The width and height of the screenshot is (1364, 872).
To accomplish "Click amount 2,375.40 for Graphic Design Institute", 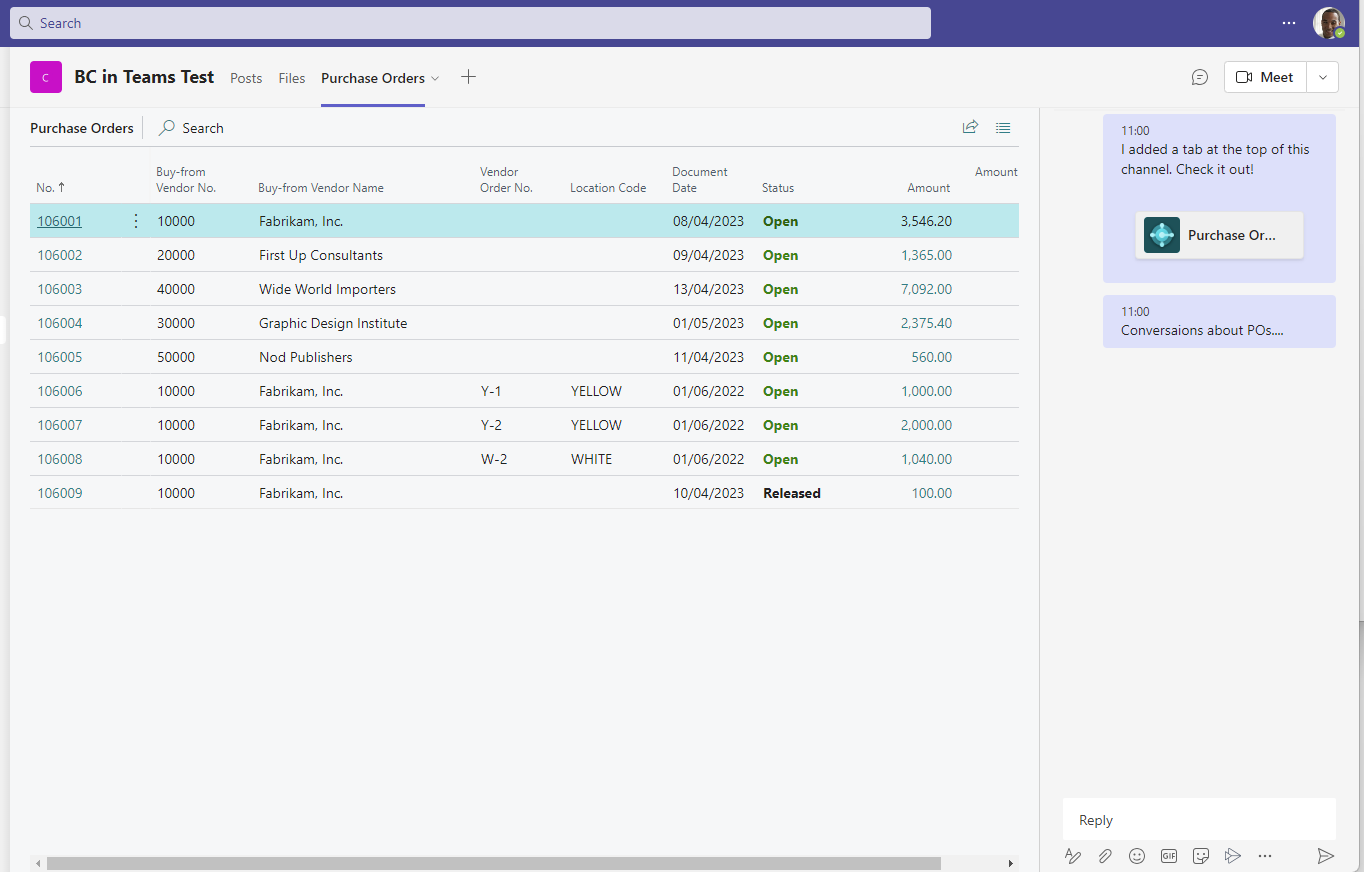I will click(926, 323).
